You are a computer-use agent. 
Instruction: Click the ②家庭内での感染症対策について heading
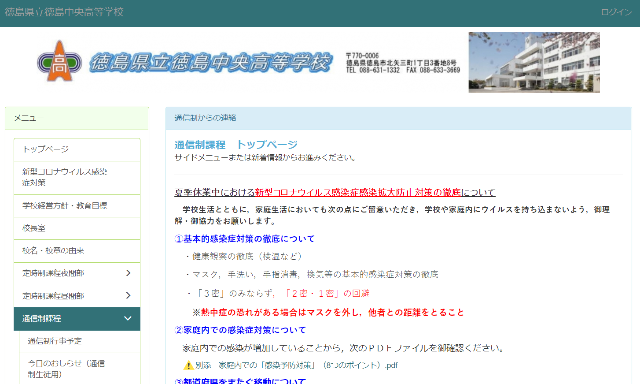click(x=240, y=330)
